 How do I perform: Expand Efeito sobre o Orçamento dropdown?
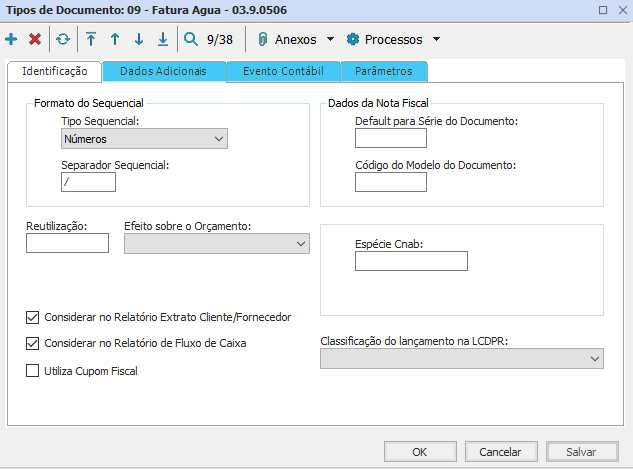[216, 243]
